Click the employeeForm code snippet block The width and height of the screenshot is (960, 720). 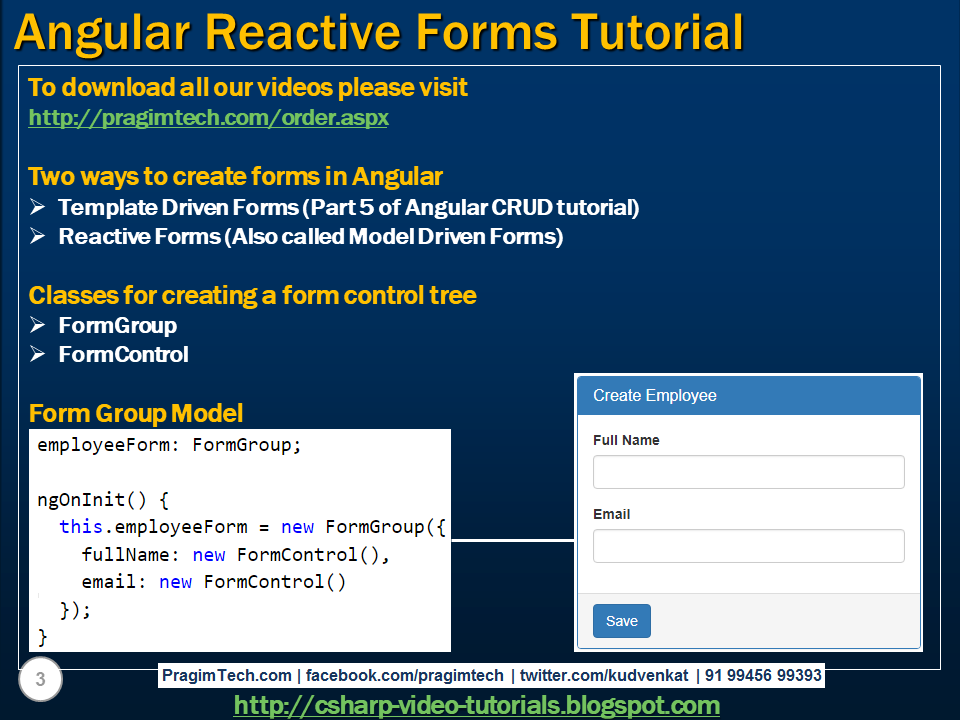[x=240, y=540]
